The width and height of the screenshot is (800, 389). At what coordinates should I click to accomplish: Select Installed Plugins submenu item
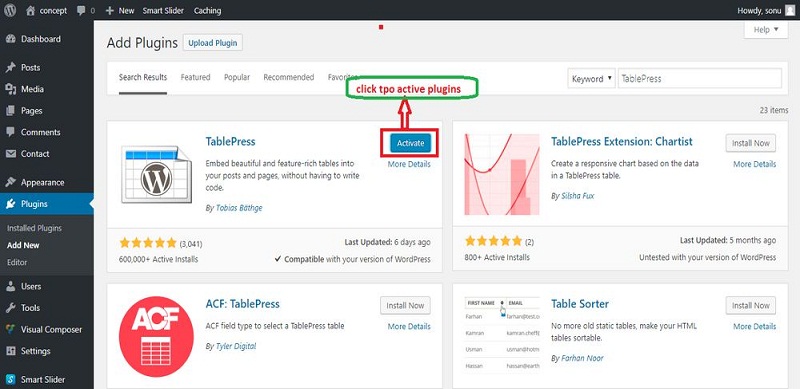34,228
